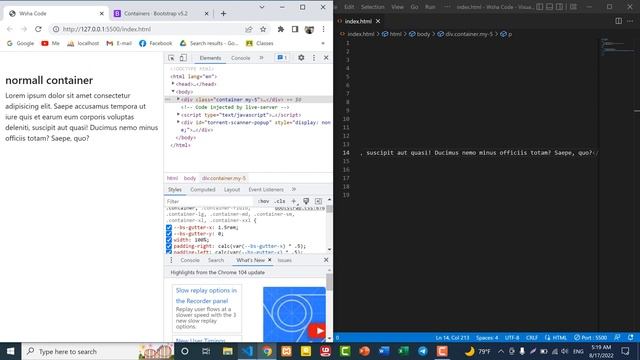Image resolution: width=640 pixels, height=360 pixels.
Task: Open Chrome tab search dropdown
Action: (262, 7)
